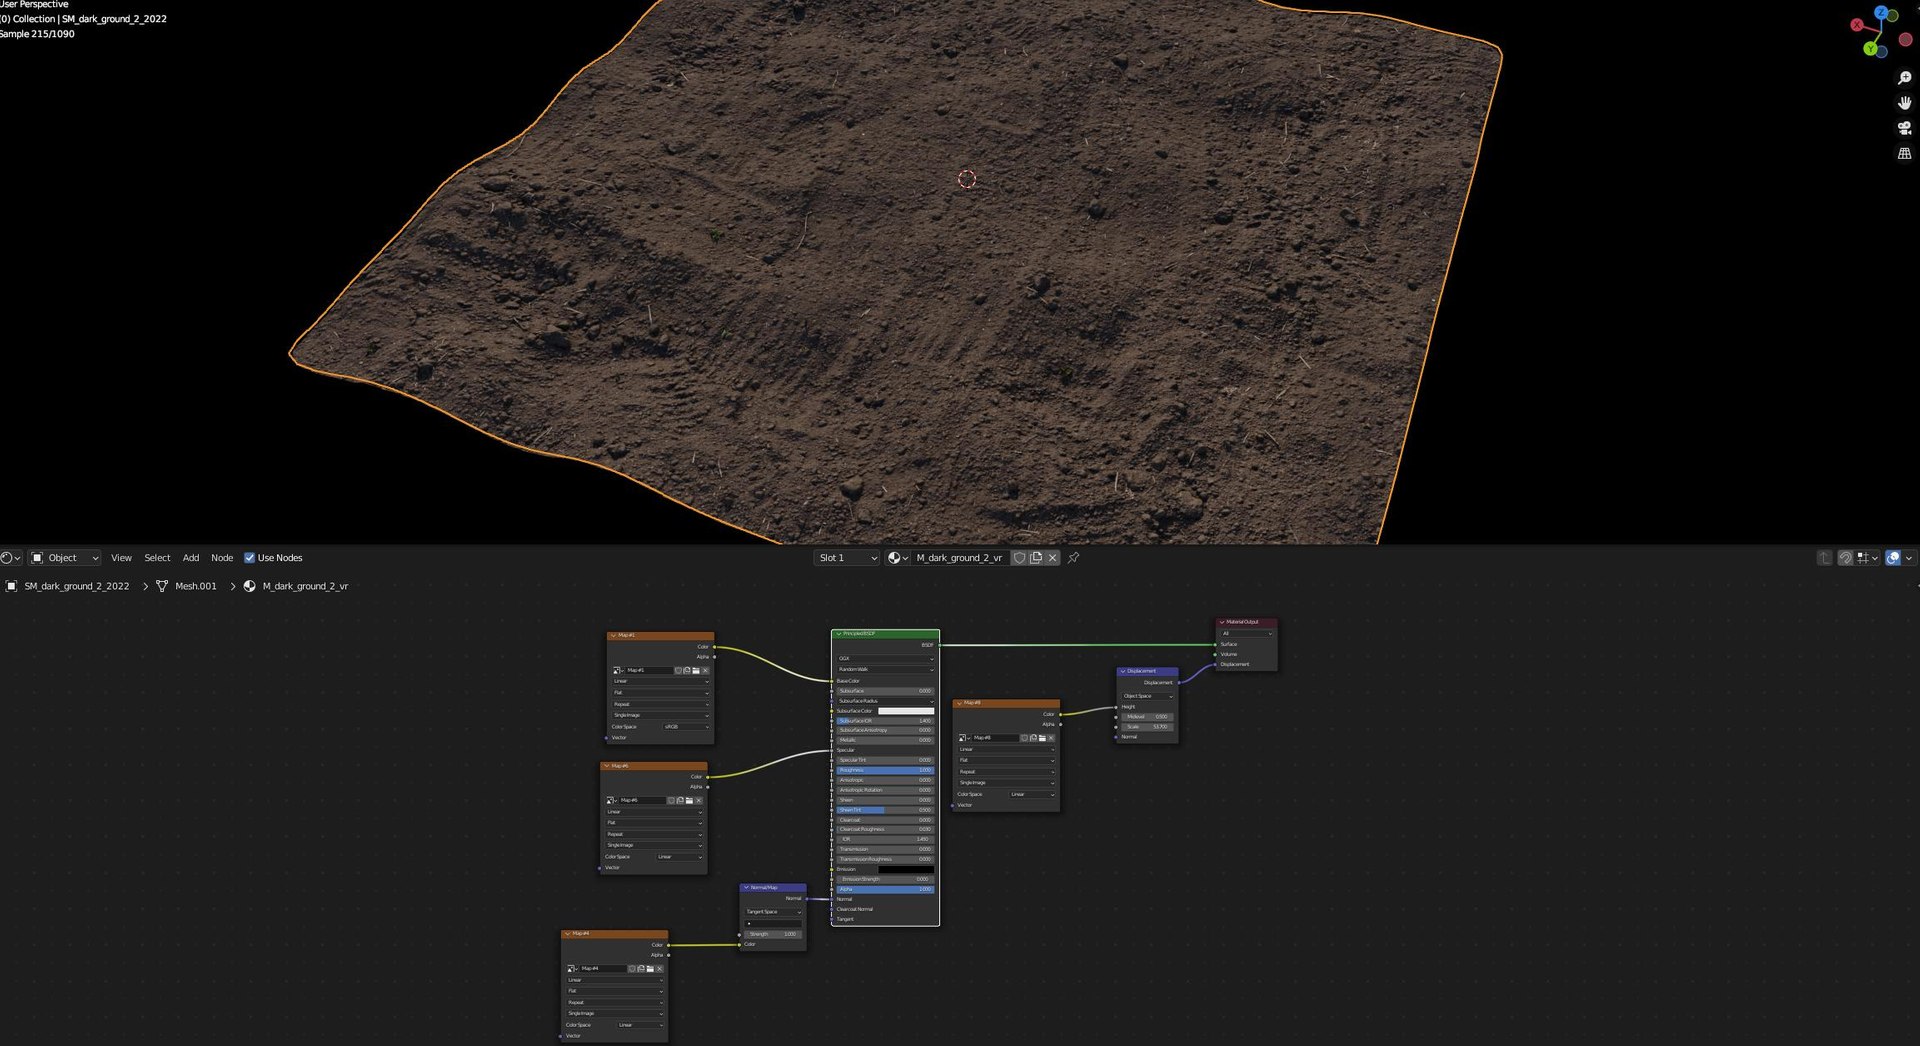Click M_dark_ground_2_vr in the breadcrumb
Screen dimensions: 1920x1046
click(x=305, y=586)
